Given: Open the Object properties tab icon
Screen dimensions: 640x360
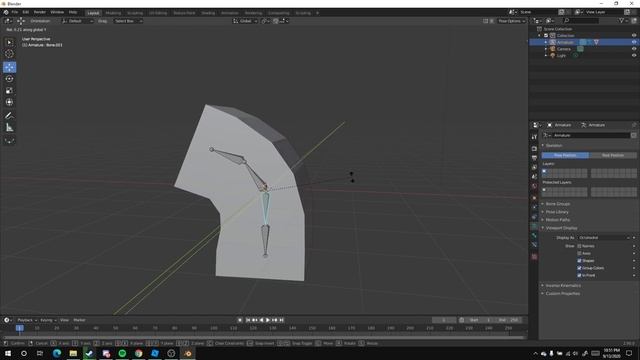Looking at the screenshot, I should click(x=534, y=198).
